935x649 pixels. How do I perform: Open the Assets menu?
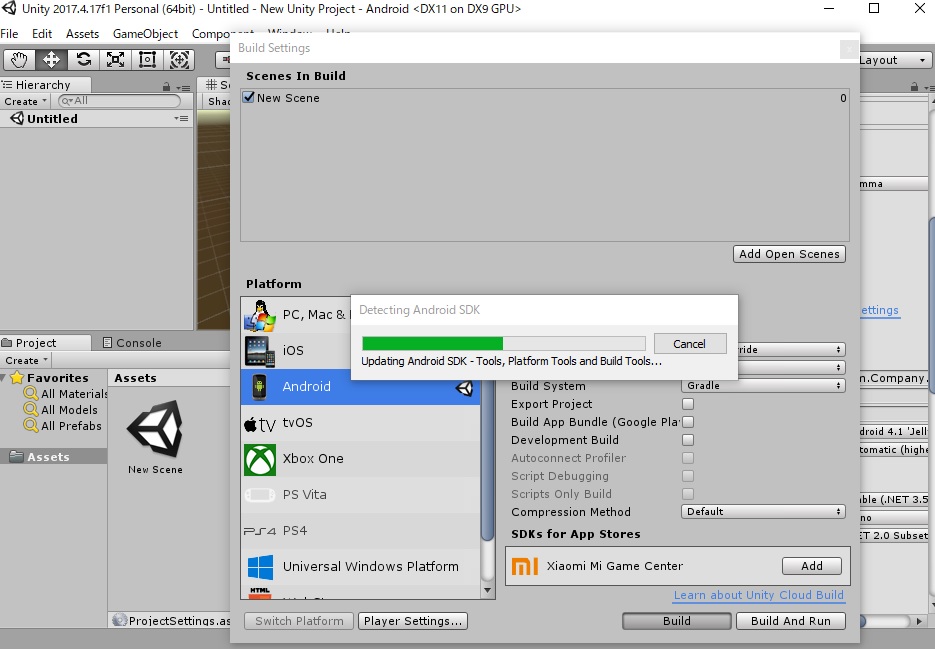click(x=82, y=34)
